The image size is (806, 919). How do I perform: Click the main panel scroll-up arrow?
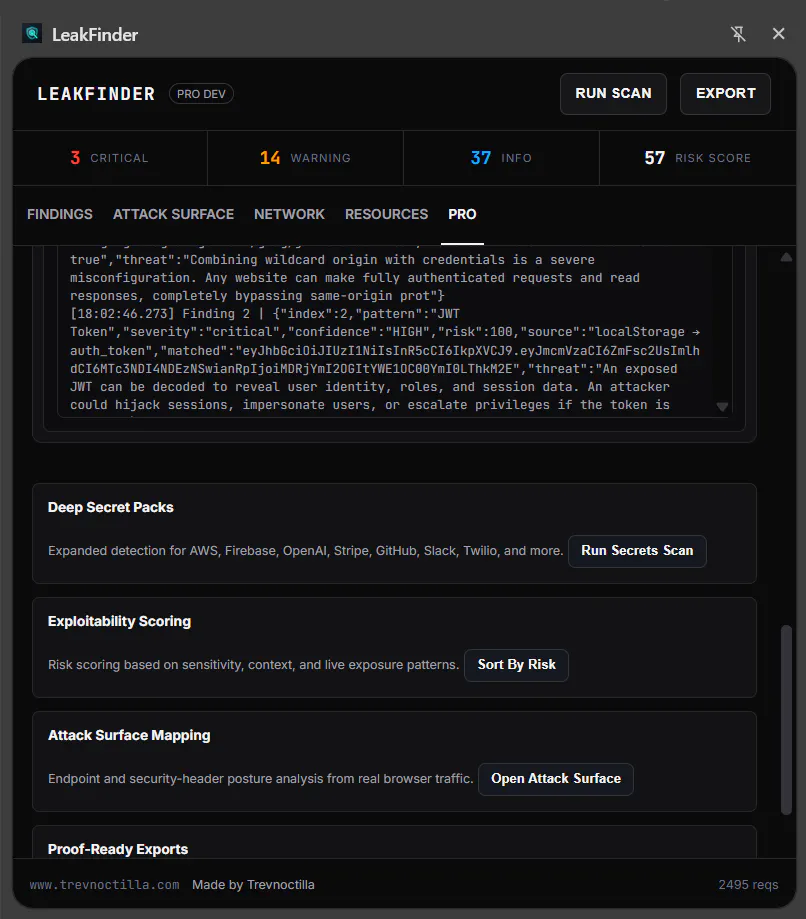tap(787, 257)
